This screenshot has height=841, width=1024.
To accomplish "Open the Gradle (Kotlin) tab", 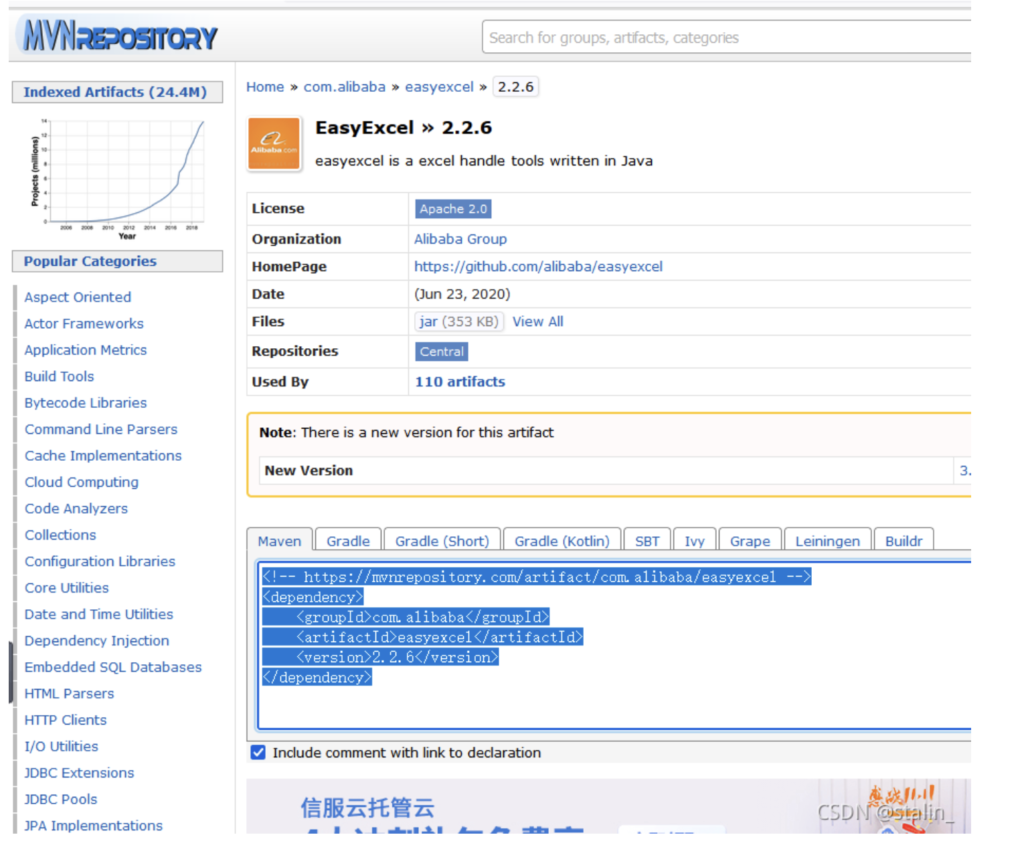I will click(x=562, y=541).
